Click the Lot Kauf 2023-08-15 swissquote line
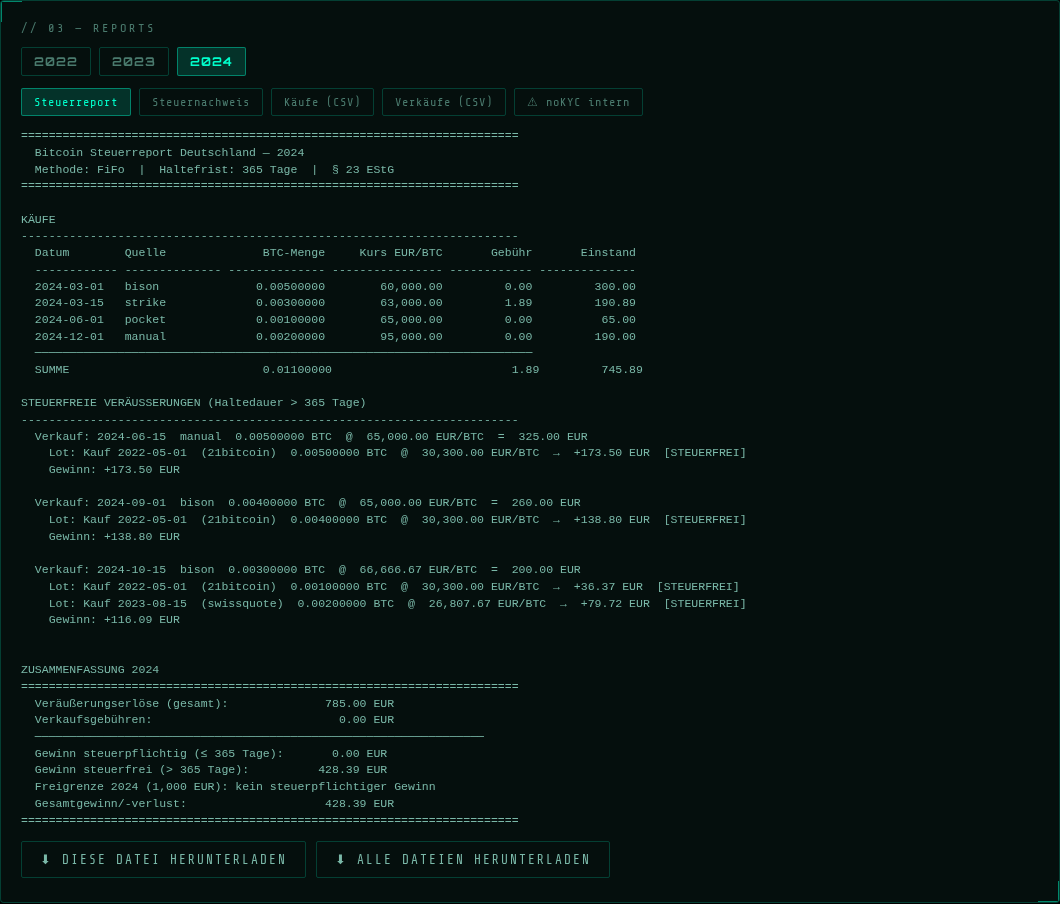 [398, 604]
